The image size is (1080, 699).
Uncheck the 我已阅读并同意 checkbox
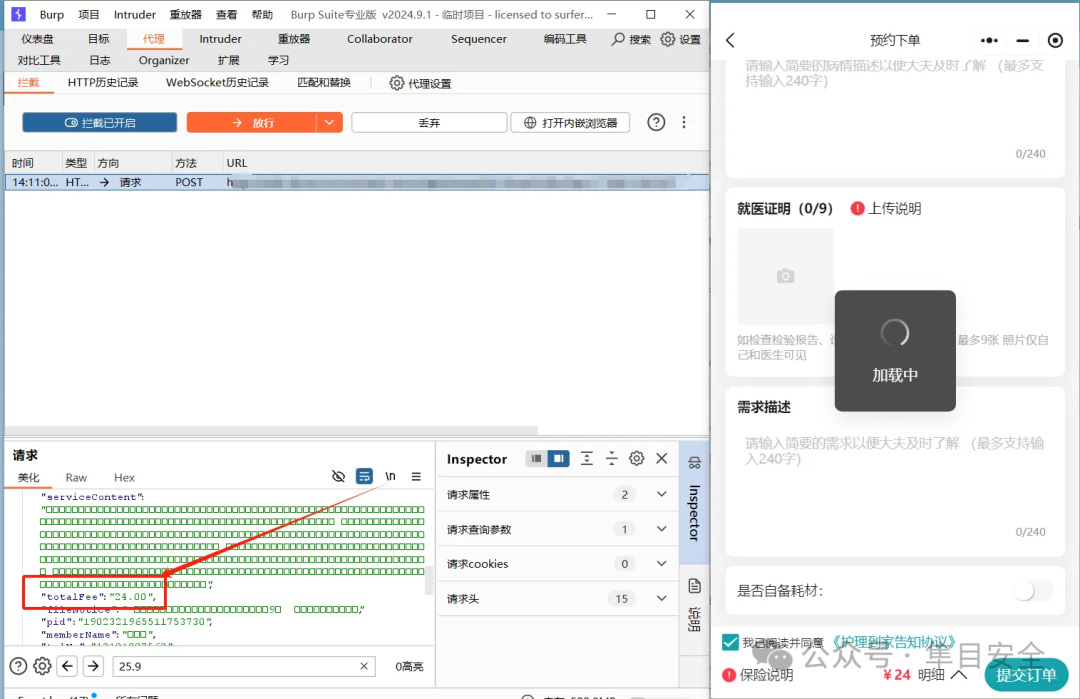pyautogui.click(x=731, y=643)
